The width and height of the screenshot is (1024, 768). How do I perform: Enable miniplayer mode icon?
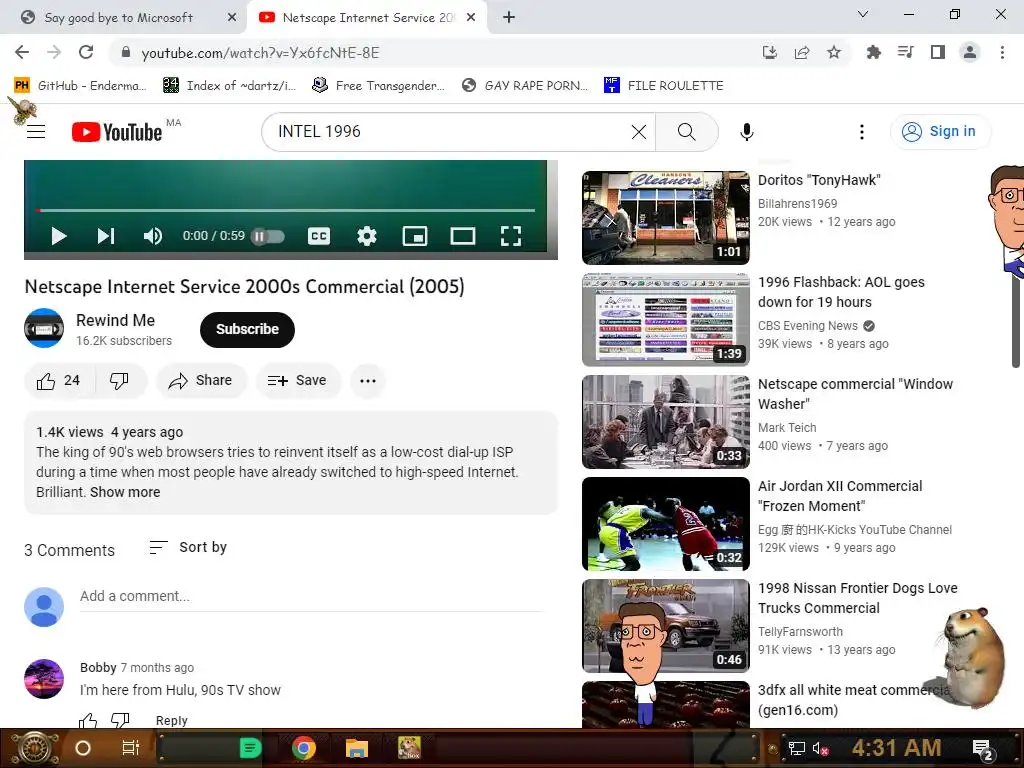[x=415, y=236]
